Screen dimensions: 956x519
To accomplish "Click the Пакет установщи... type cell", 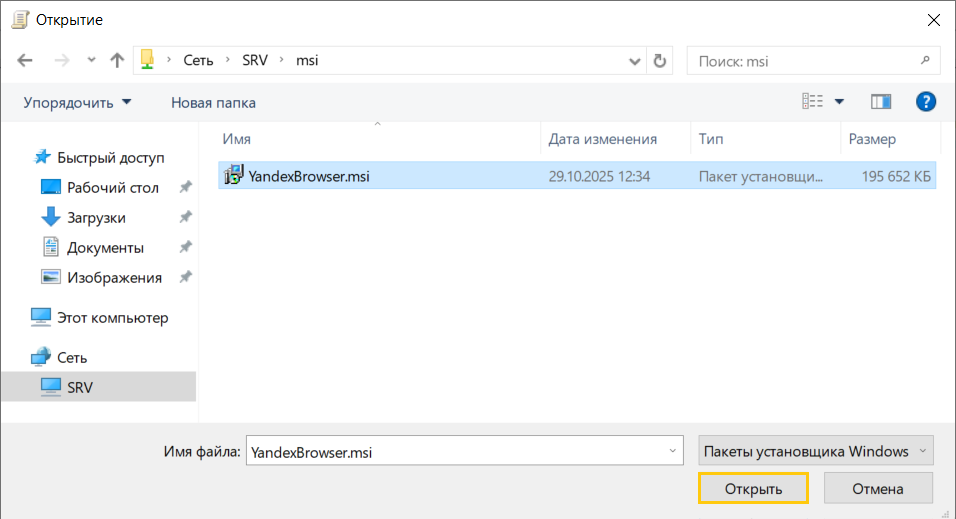I will [760, 176].
